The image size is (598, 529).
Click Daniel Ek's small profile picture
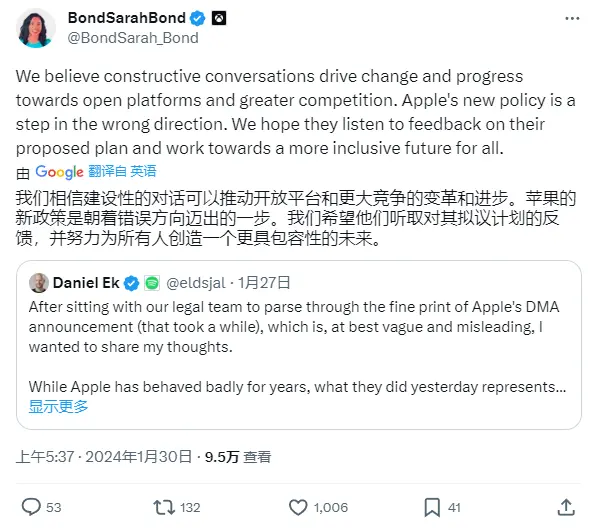(x=39, y=283)
